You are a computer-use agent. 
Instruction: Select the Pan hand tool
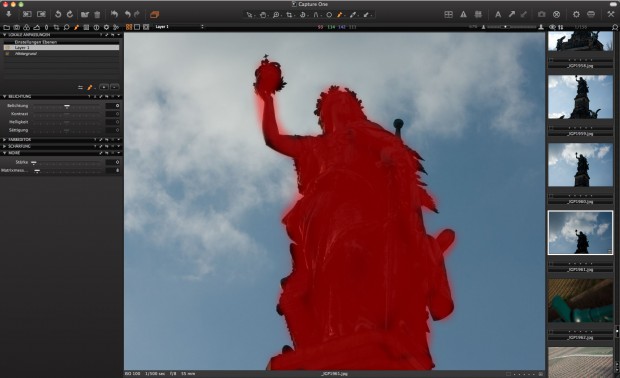click(263, 15)
